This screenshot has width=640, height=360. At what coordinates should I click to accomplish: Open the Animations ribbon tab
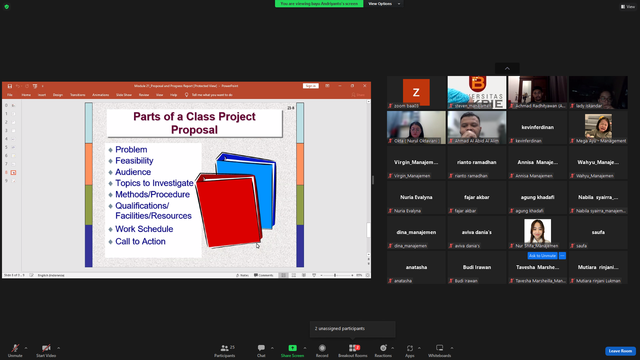(x=100, y=95)
